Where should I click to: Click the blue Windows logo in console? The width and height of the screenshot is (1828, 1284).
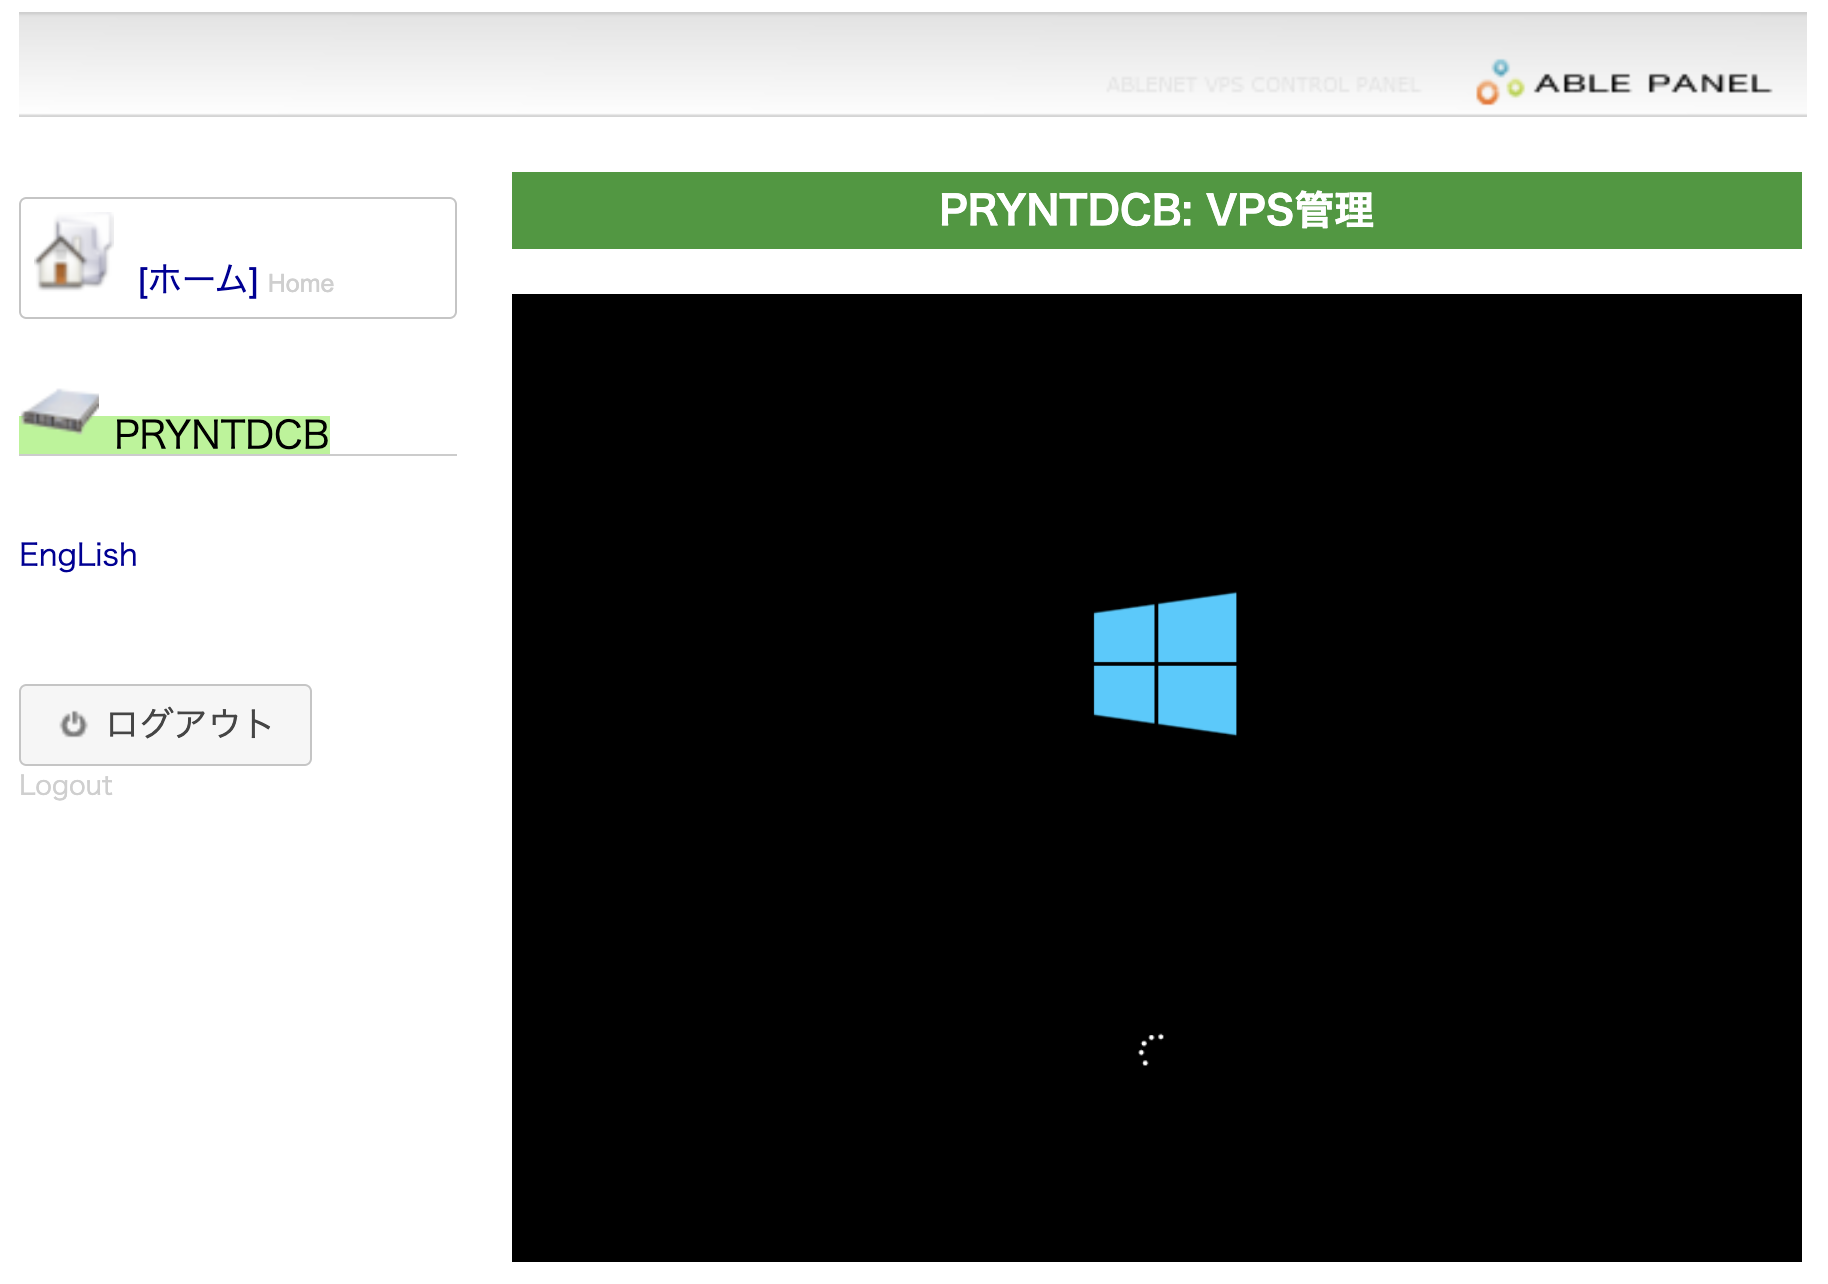pyautogui.click(x=1165, y=664)
